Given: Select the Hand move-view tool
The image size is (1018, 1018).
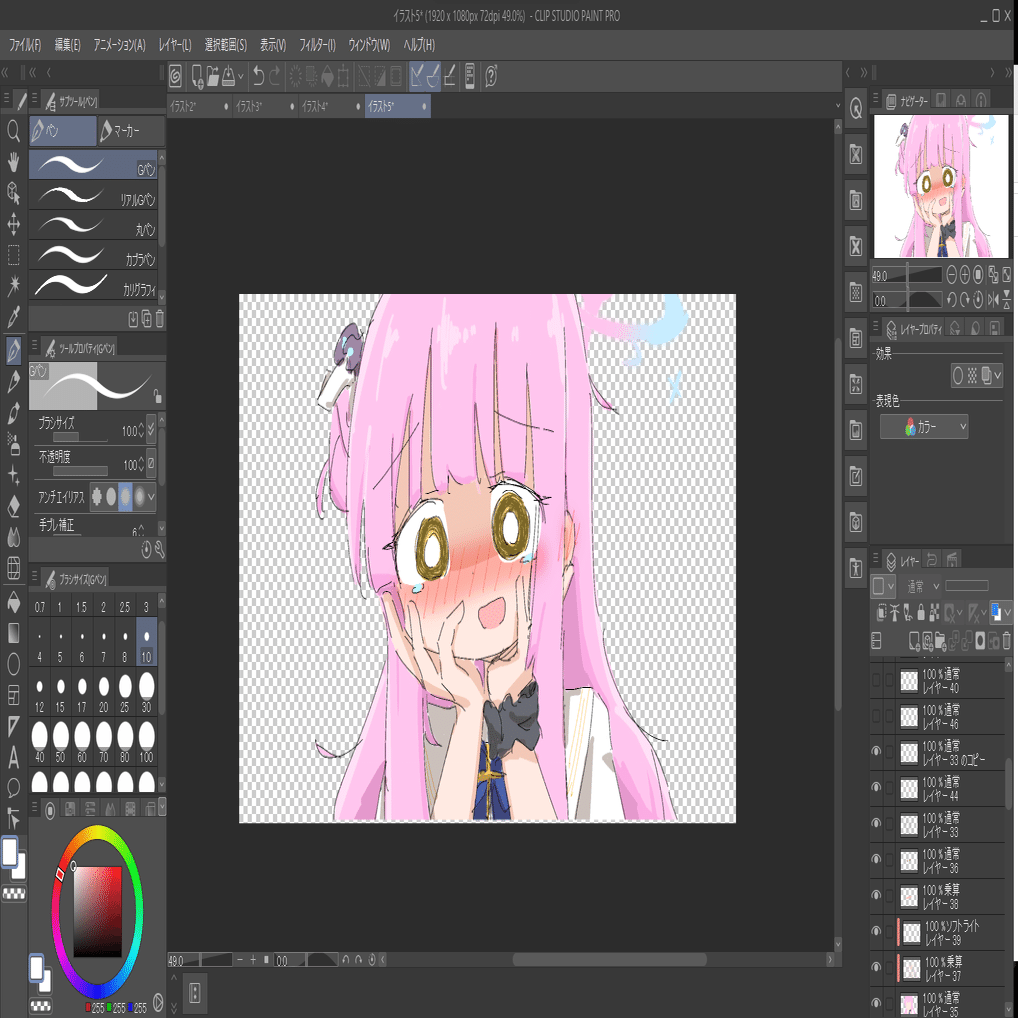Looking at the screenshot, I should (x=13, y=162).
